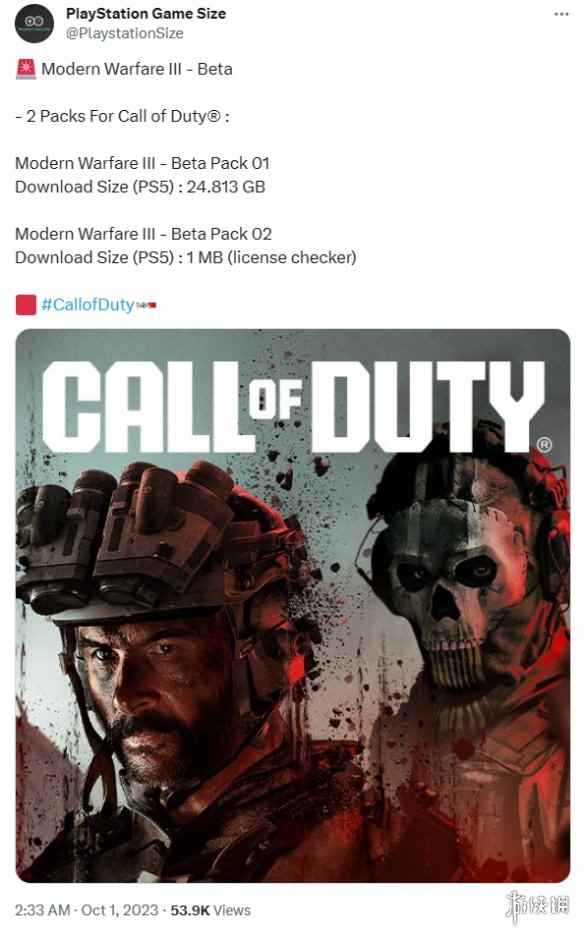Viewport: 584px width, 935px height.
Task: Open the PlayStation Game Size profile avatar
Action: 34,23
